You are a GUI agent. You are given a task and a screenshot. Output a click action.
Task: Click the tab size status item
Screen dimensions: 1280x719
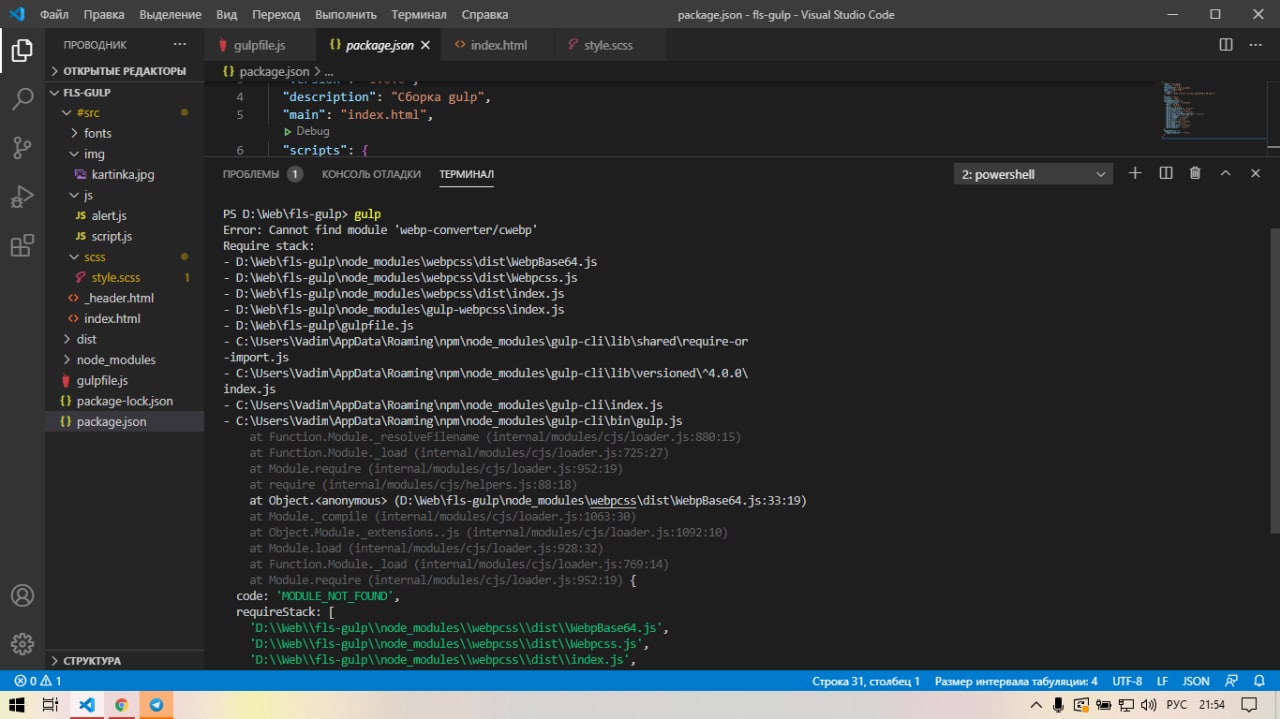(x=1016, y=681)
